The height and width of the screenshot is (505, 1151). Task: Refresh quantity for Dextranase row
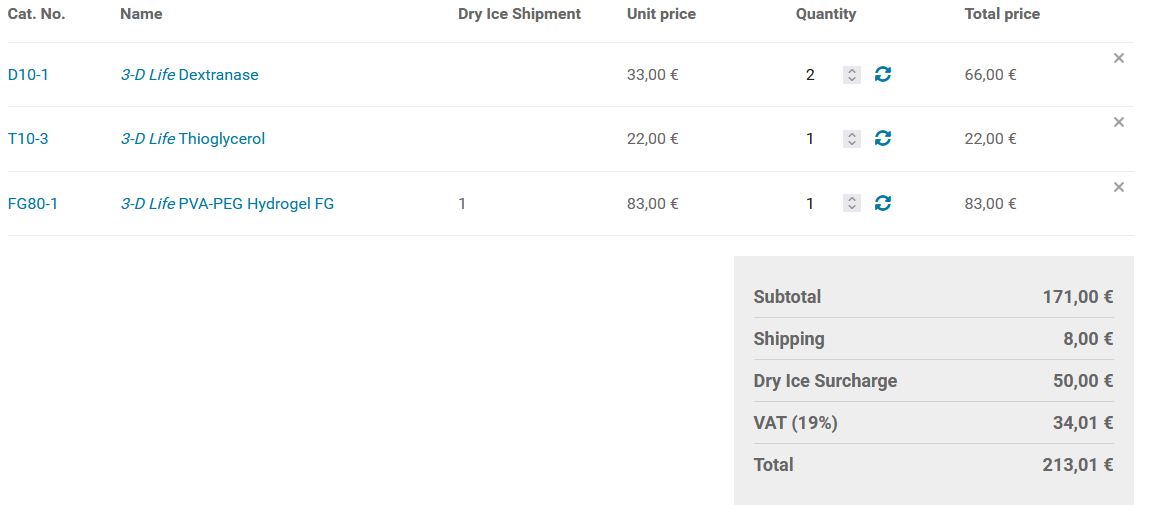coord(883,74)
